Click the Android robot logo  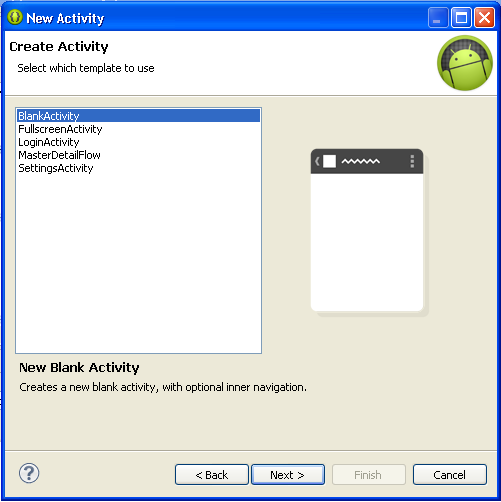tap(465, 63)
